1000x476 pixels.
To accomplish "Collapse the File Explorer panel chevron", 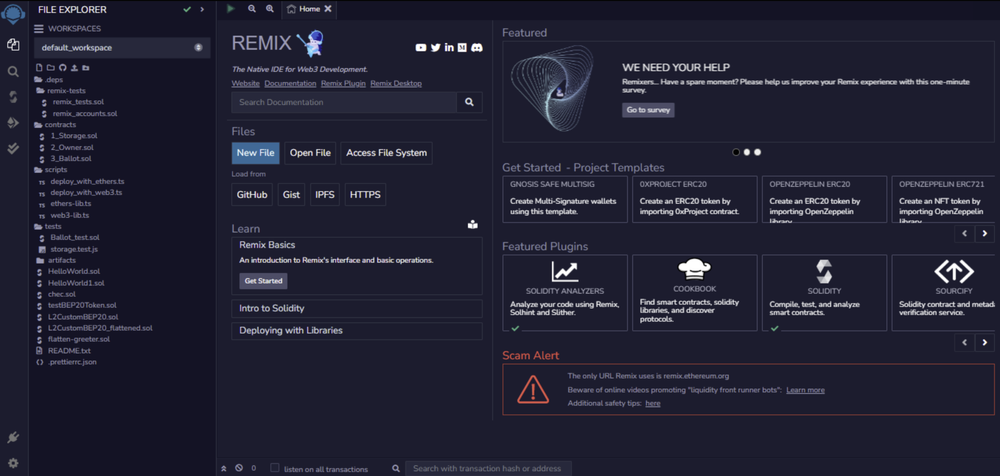I will (202, 10).
